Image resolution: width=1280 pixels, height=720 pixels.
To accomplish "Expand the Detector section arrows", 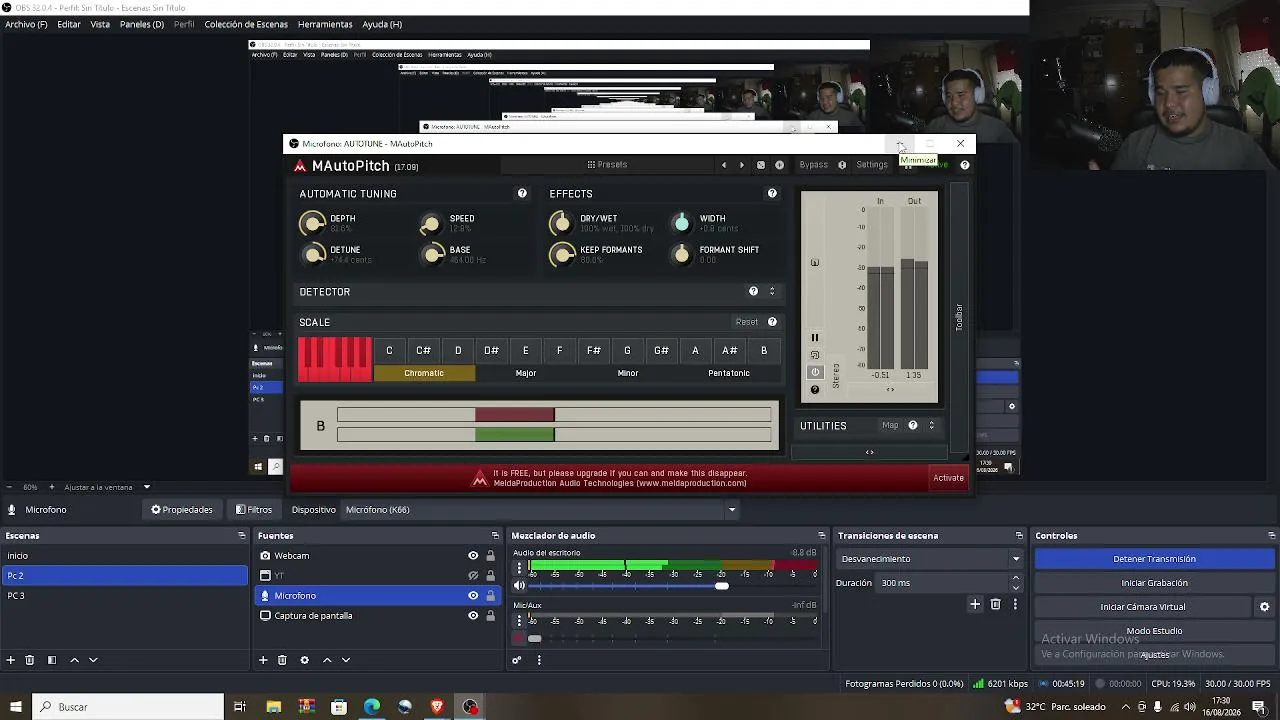I will (771, 292).
